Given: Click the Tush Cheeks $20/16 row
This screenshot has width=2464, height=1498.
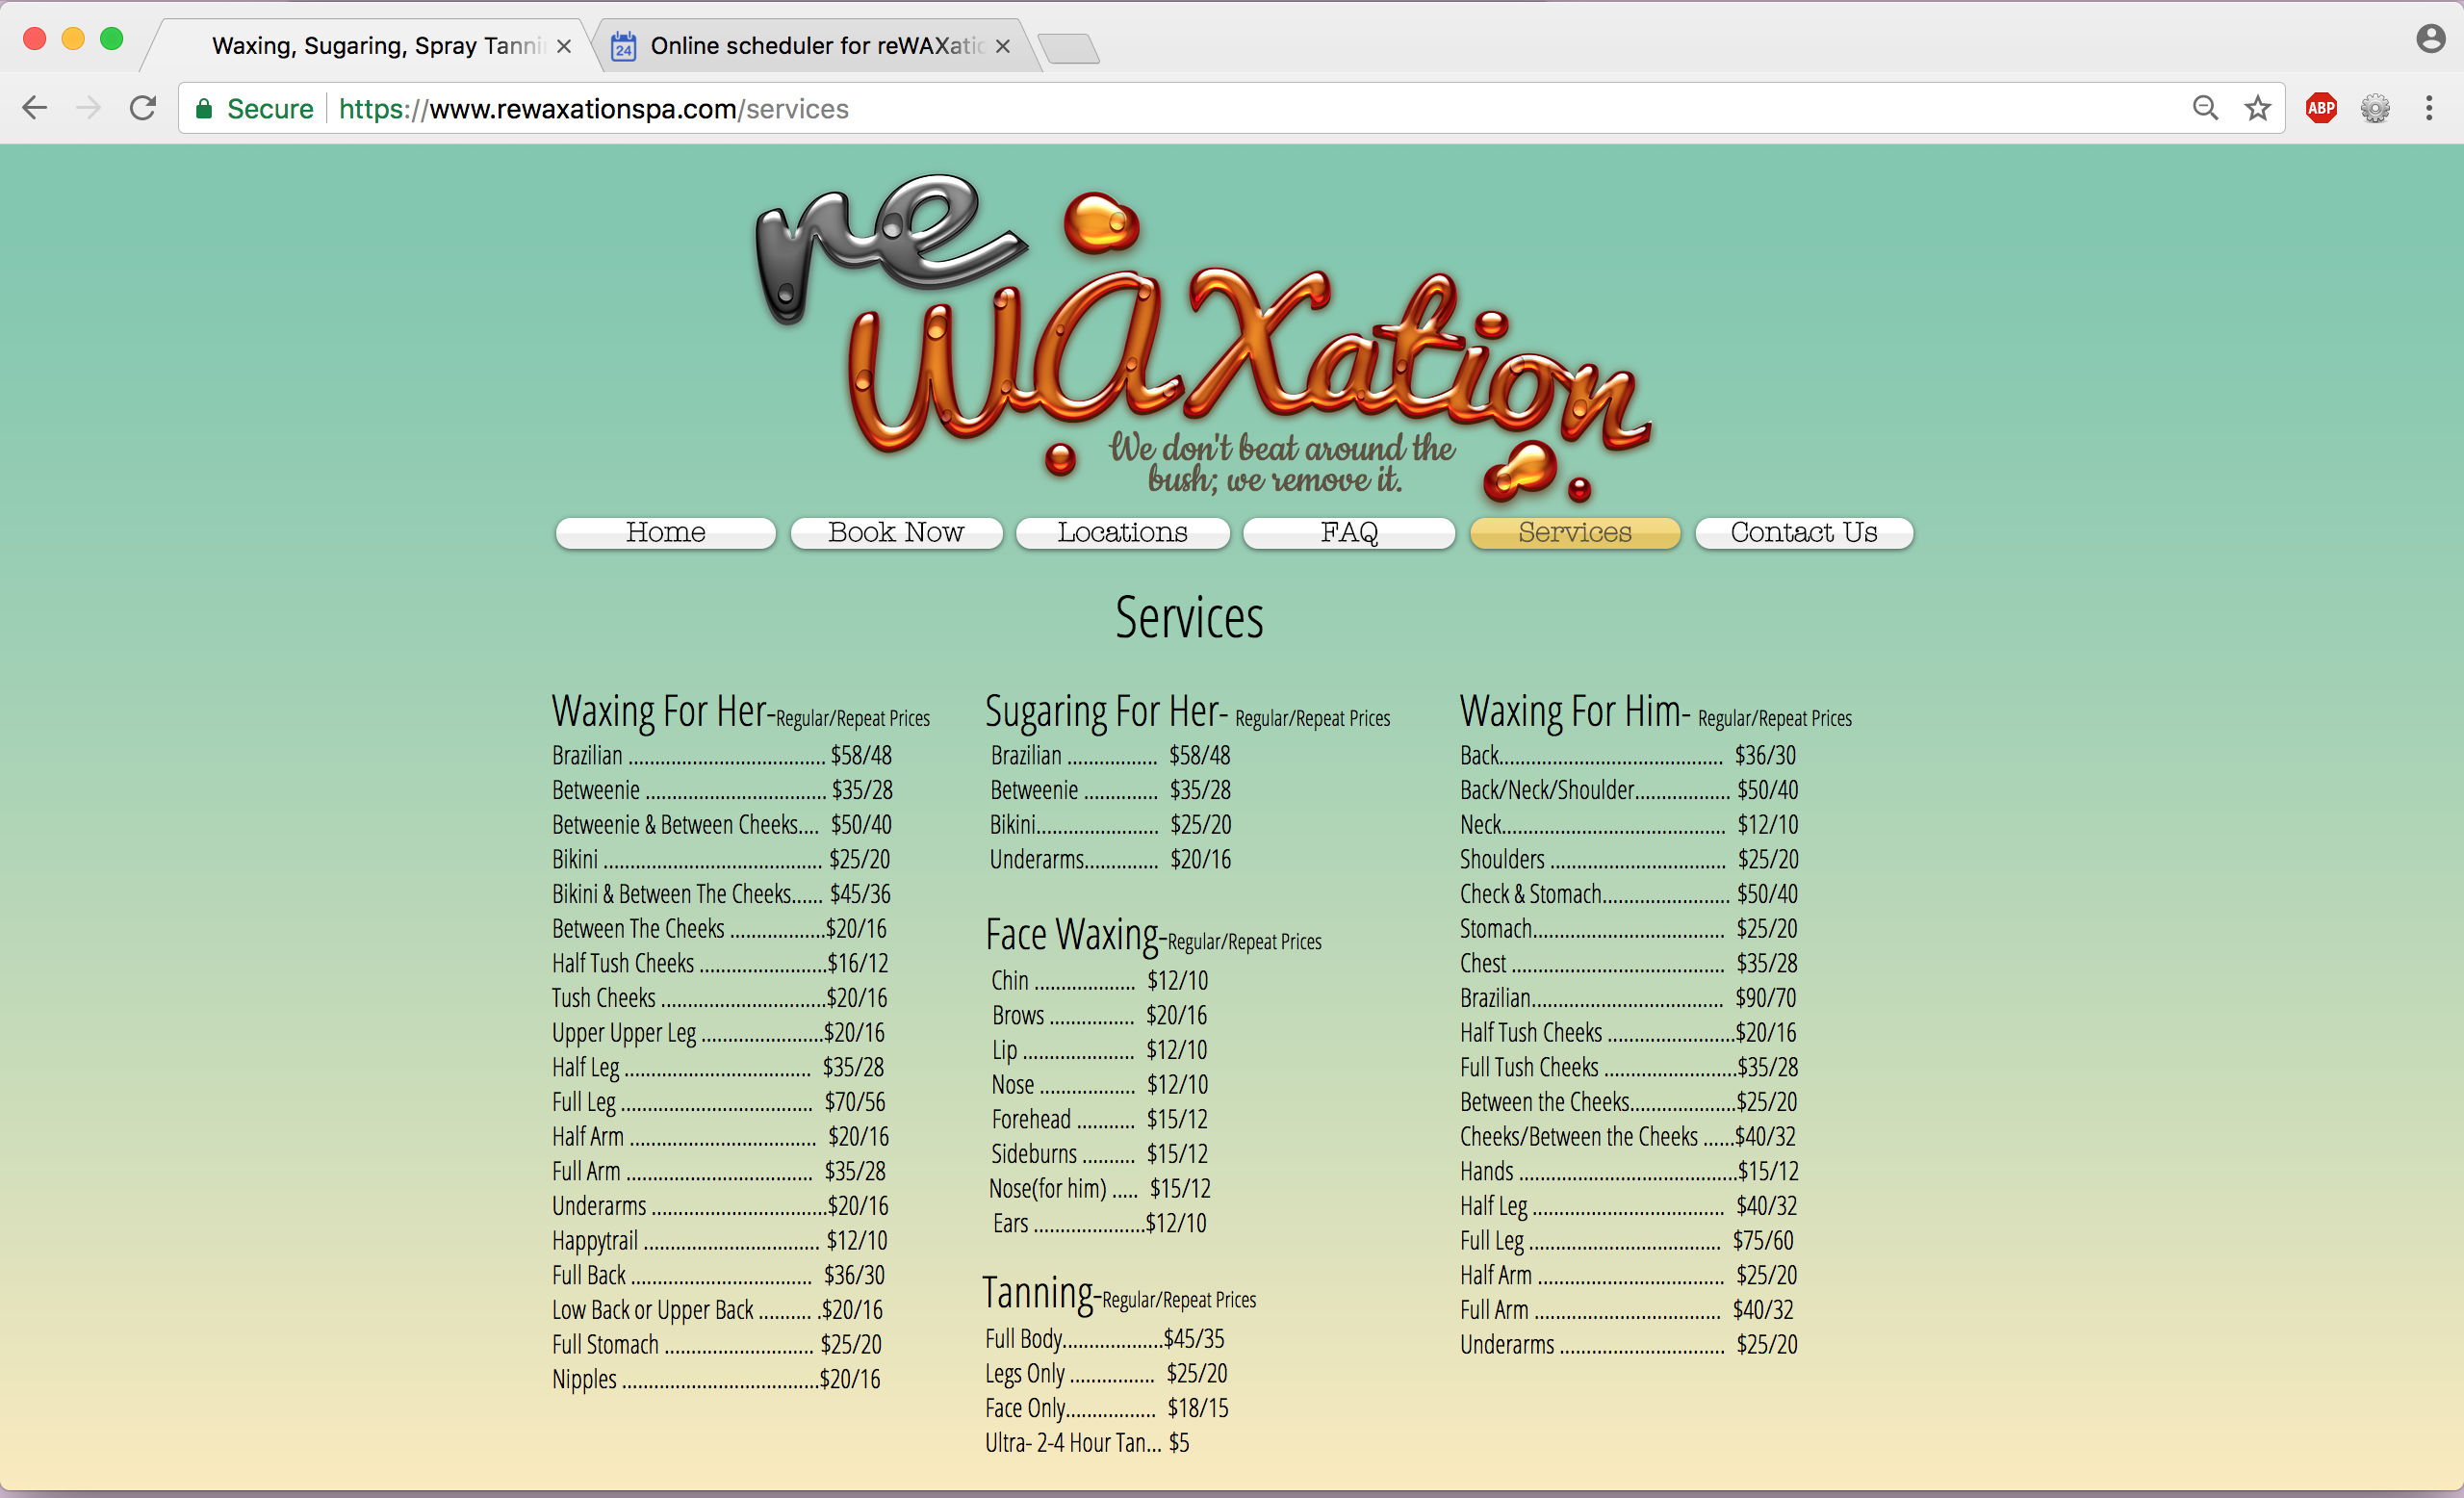Looking at the screenshot, I should (x=720, y=998).
